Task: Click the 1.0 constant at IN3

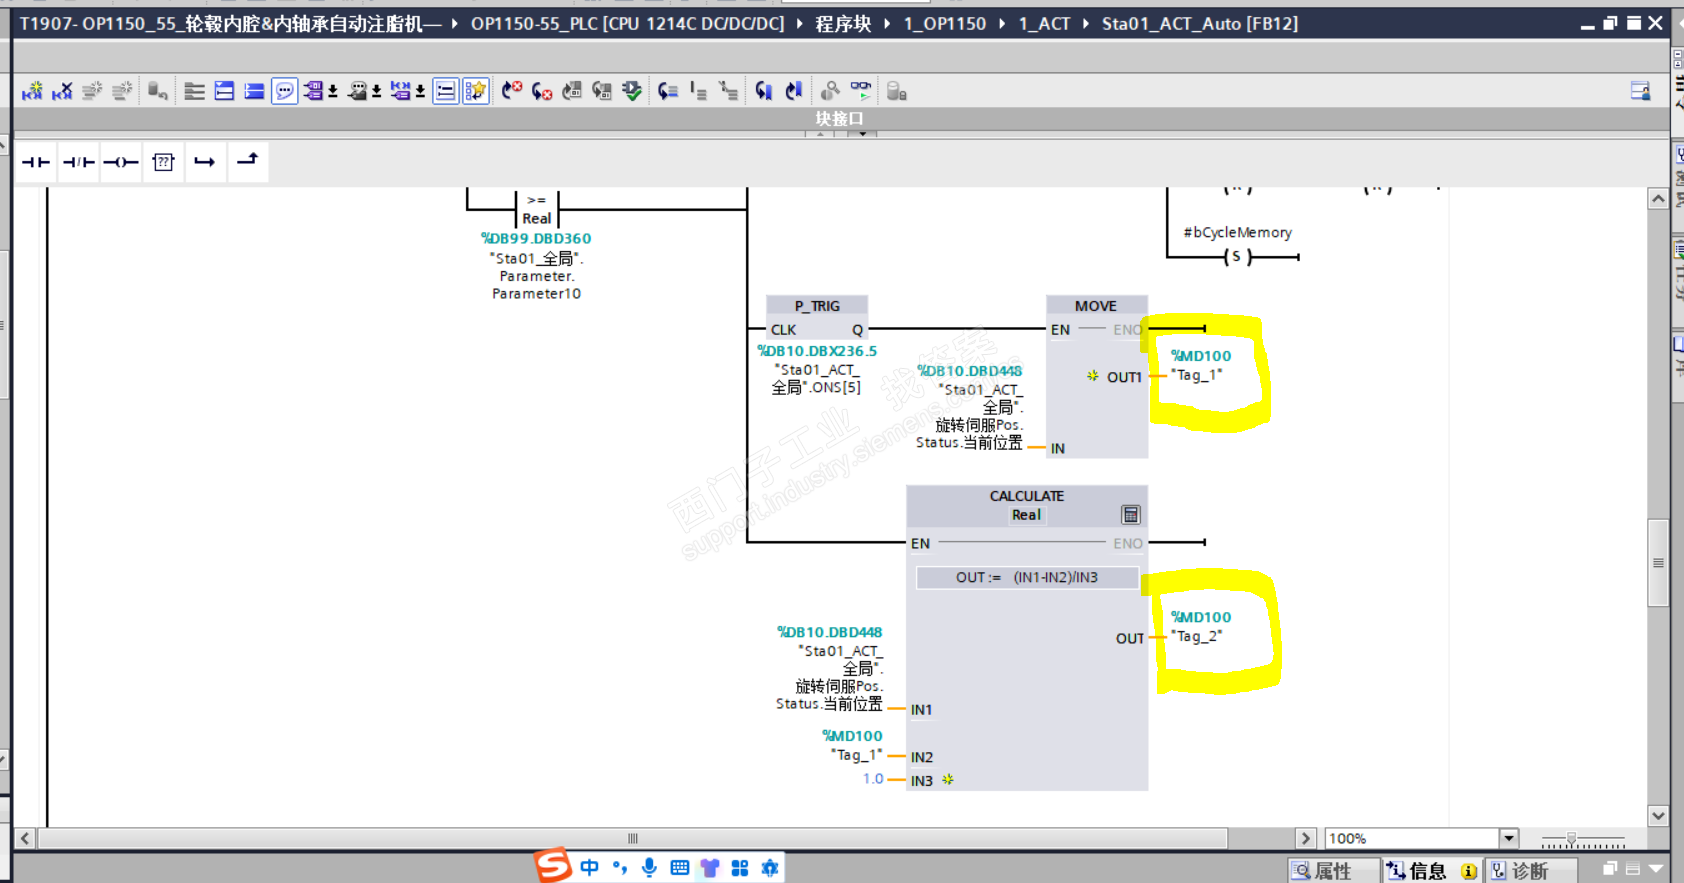Action: click(x=873, y=778)
